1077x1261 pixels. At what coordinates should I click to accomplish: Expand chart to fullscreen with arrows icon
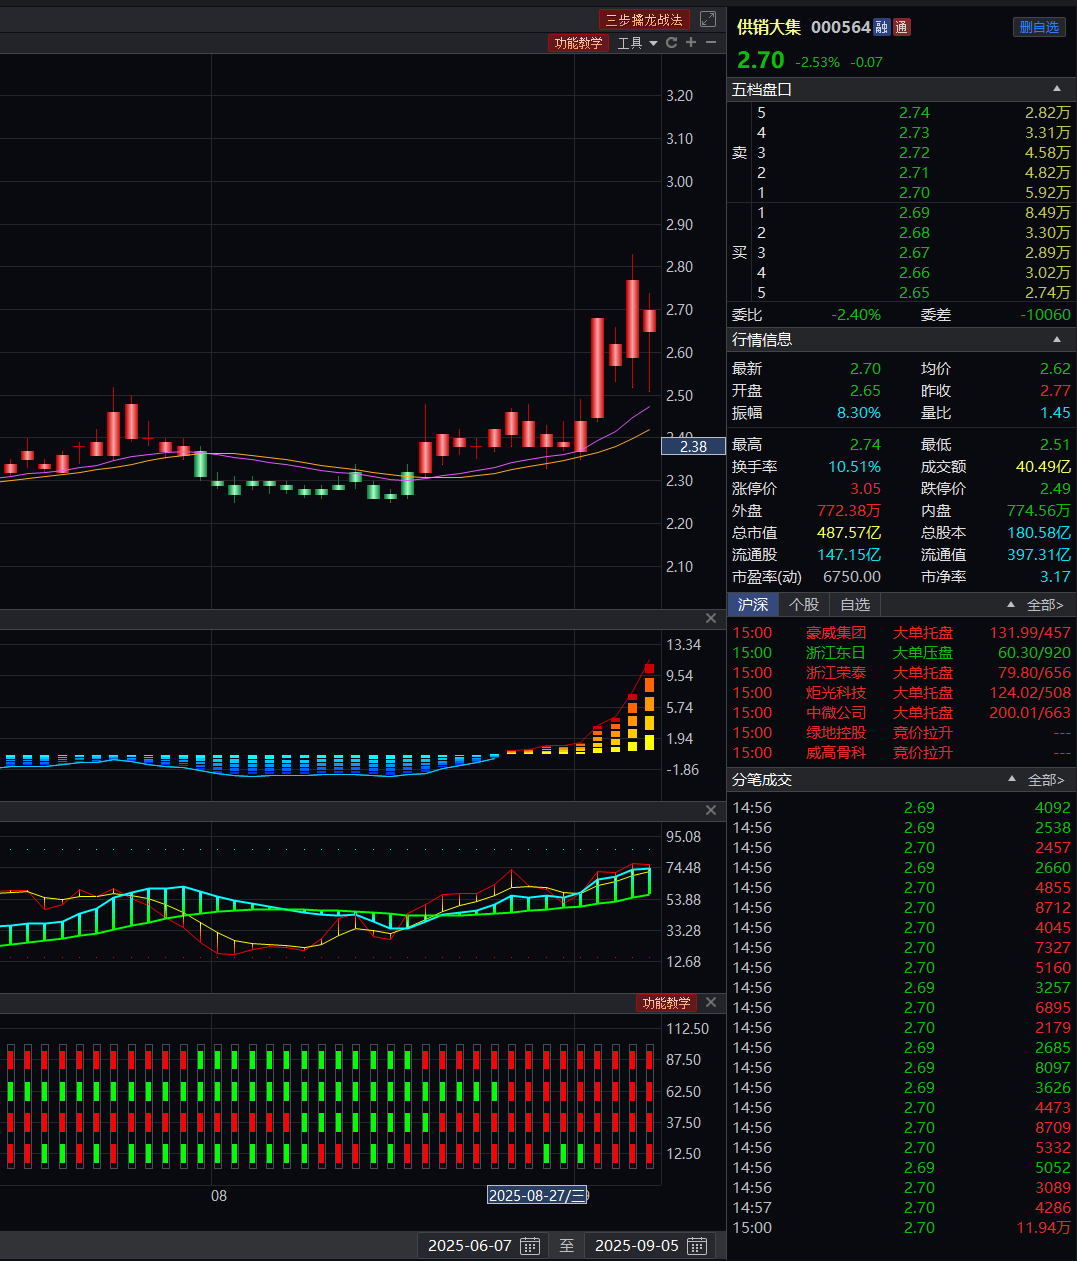[x=708, y=19]
